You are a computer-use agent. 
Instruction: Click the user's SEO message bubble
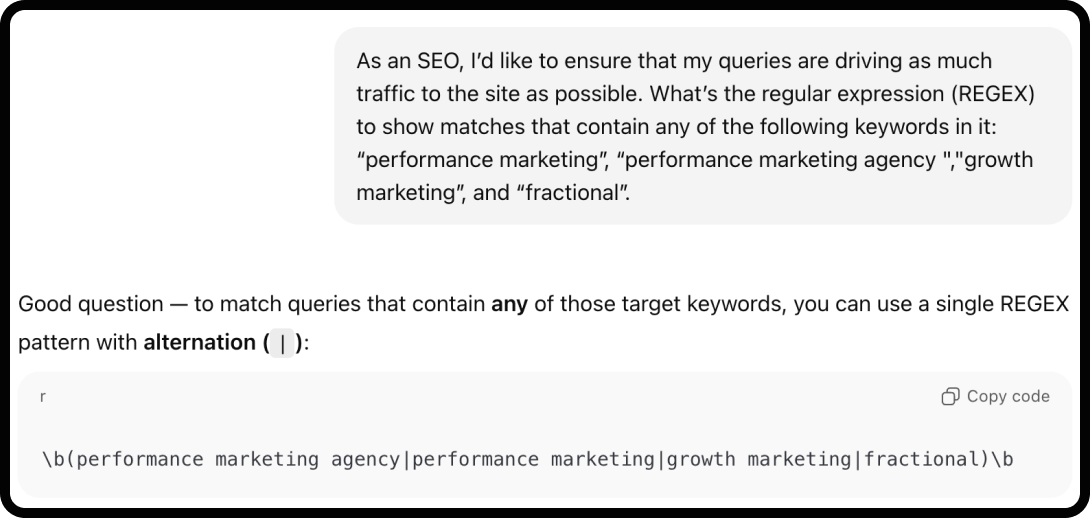click(702, 125)
